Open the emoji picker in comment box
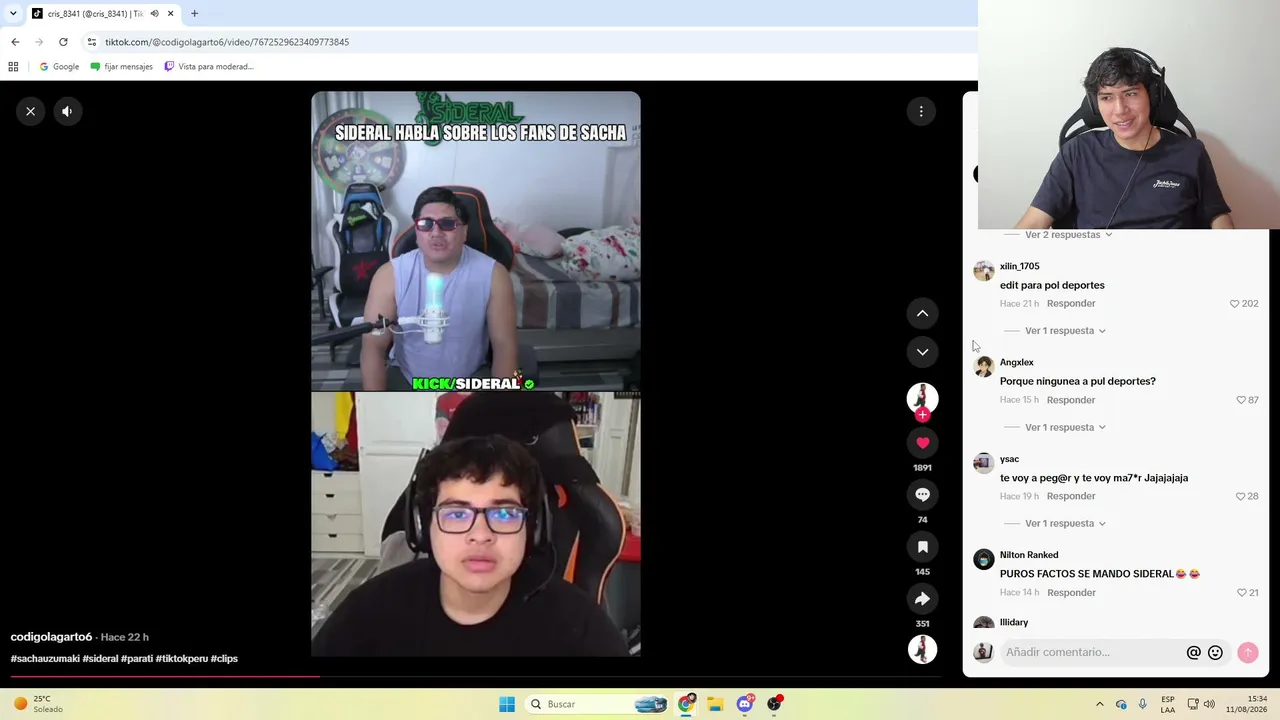This screenshot has width=1280, height=720. (x=1215, y=653)
